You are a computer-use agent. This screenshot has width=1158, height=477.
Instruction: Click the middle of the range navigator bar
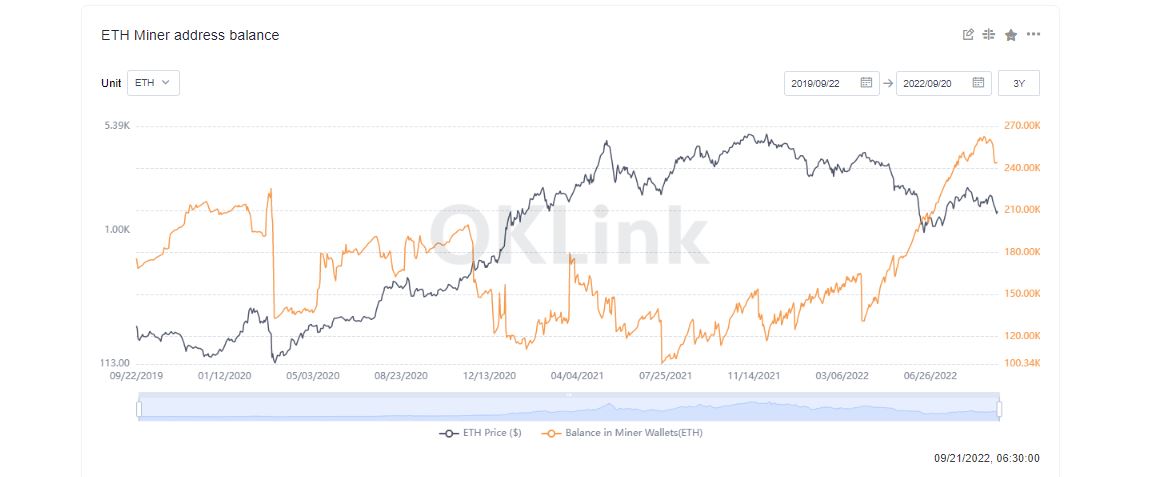coord(569,408)
